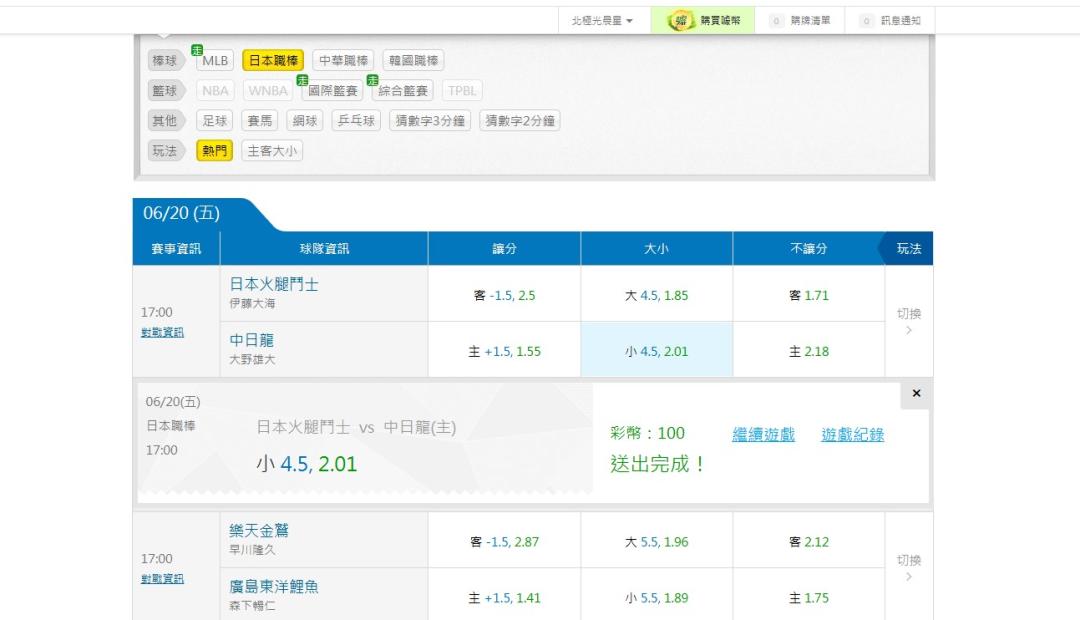The width and height of the screenshot is (1080, 620).
Task: Select the 國際籃賽 filter
Action: [x=332, y=90]
